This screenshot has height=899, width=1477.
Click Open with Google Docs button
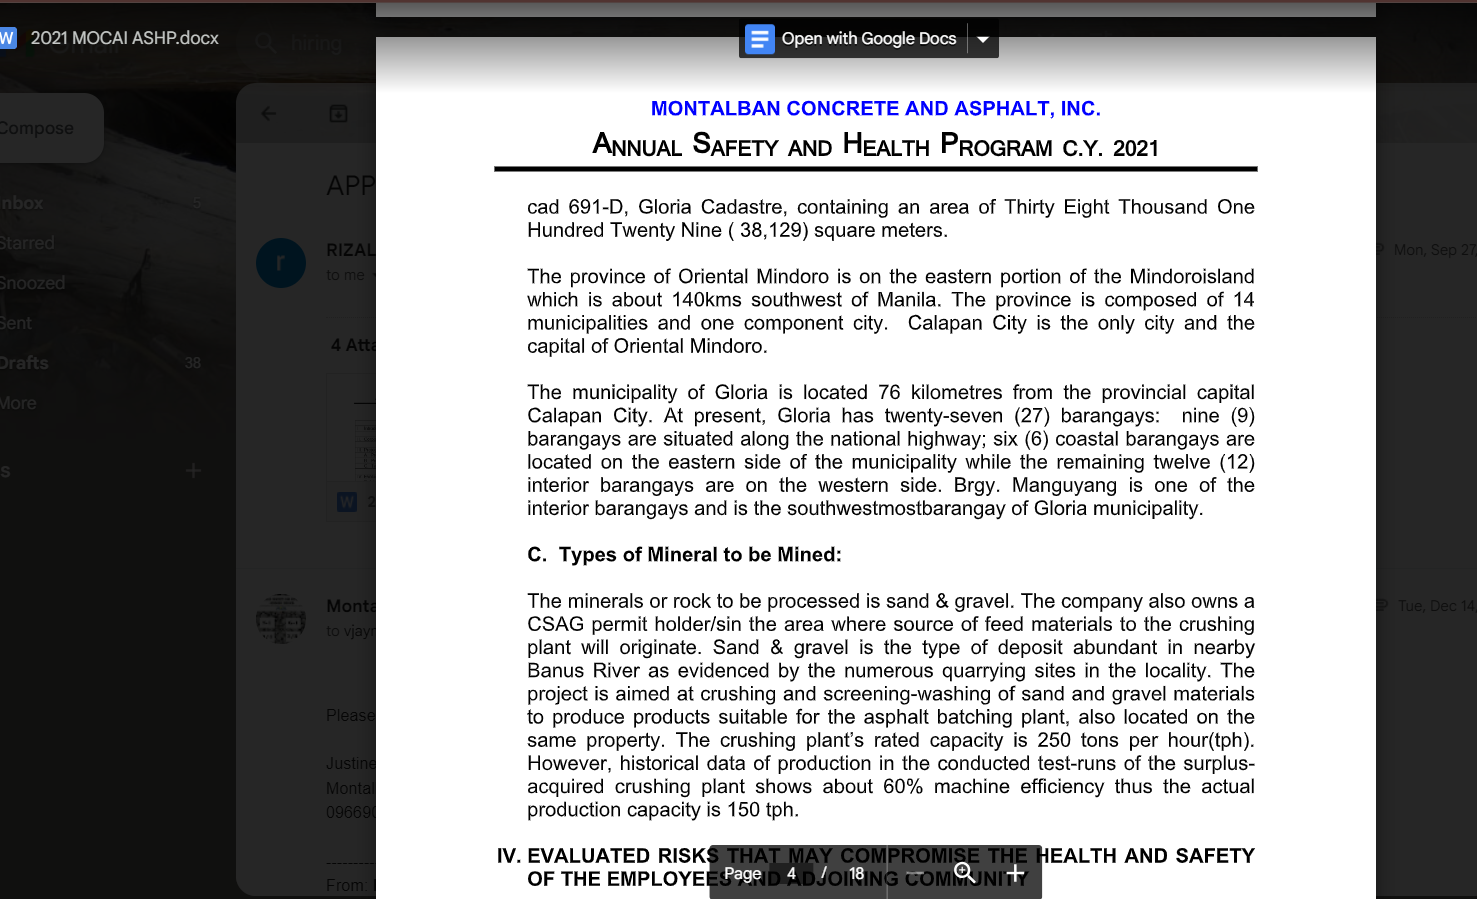pos(853,39)
